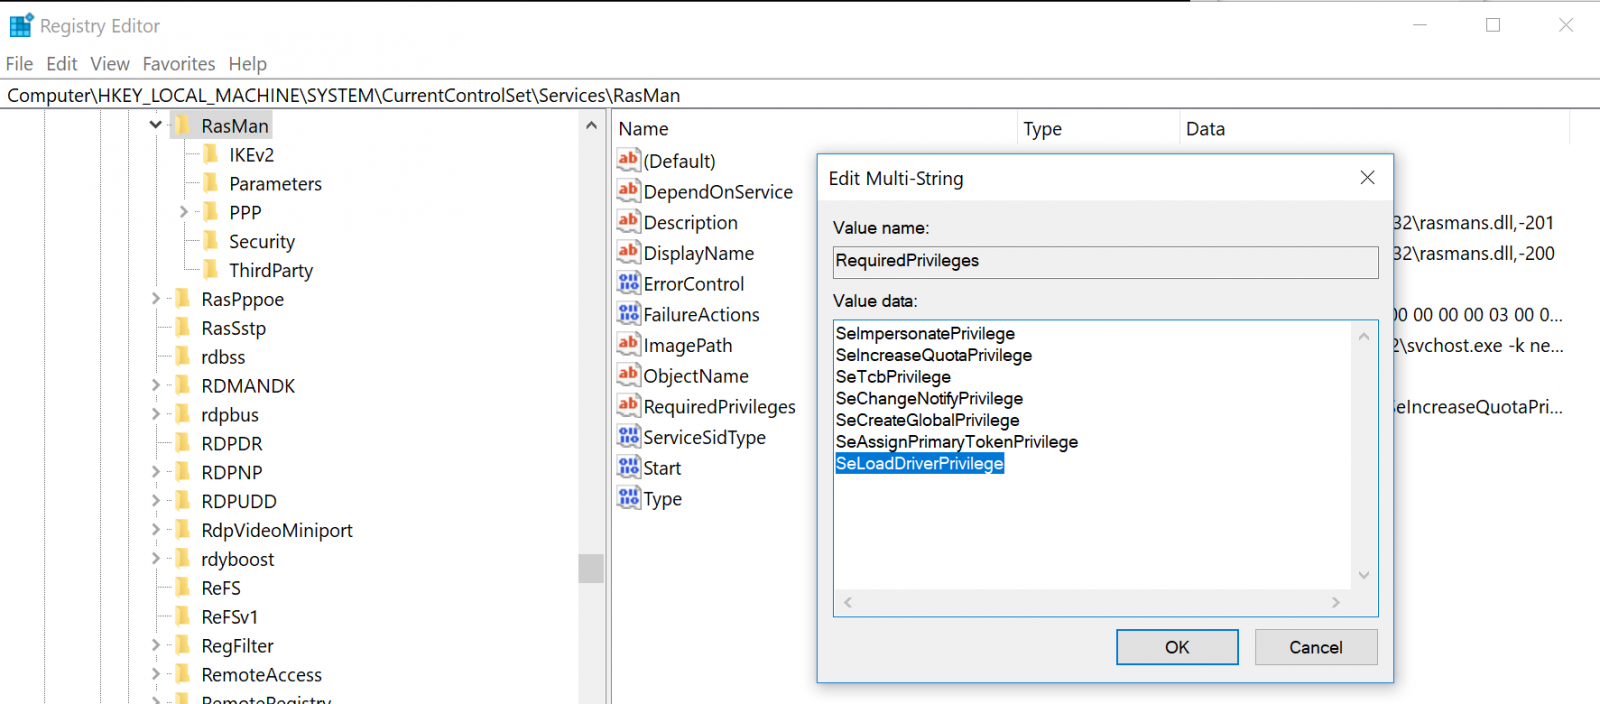This screenshot has width=1600, height=704.
Task: Open the Favorites menu
Action: click(178, 64)
